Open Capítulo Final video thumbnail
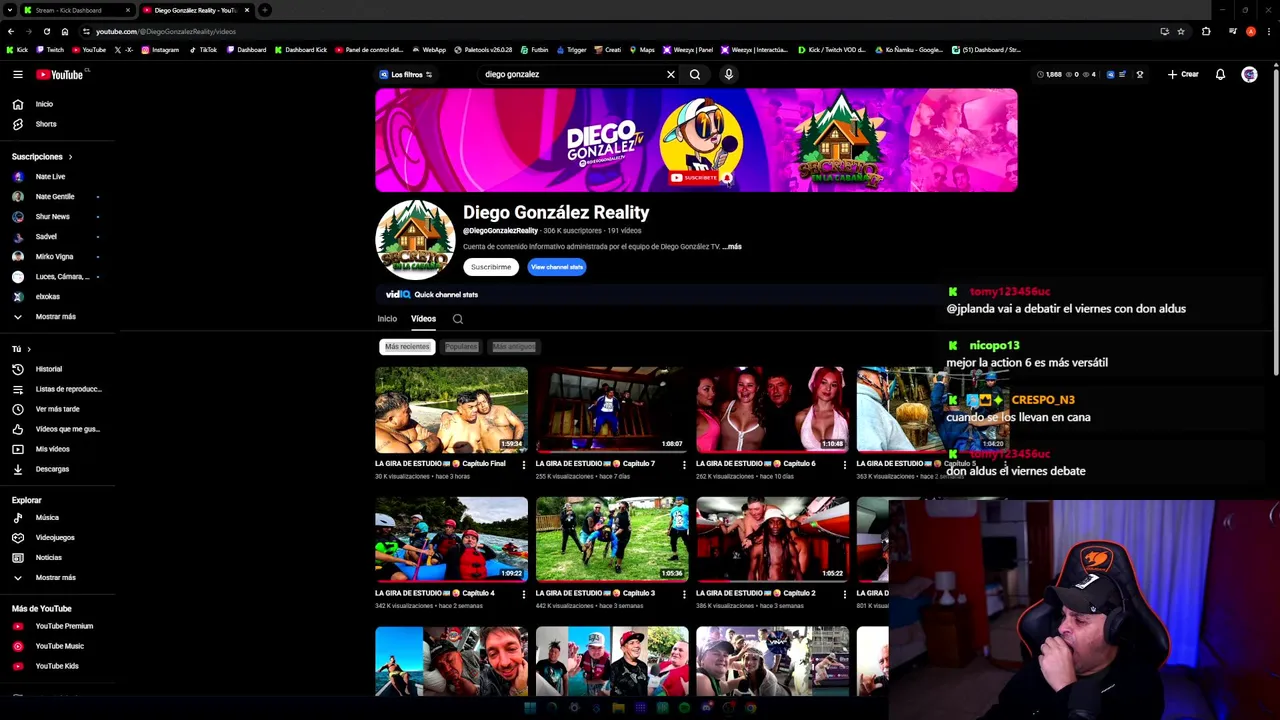The width and height of the screenshot is (1280, 720). 451,409
